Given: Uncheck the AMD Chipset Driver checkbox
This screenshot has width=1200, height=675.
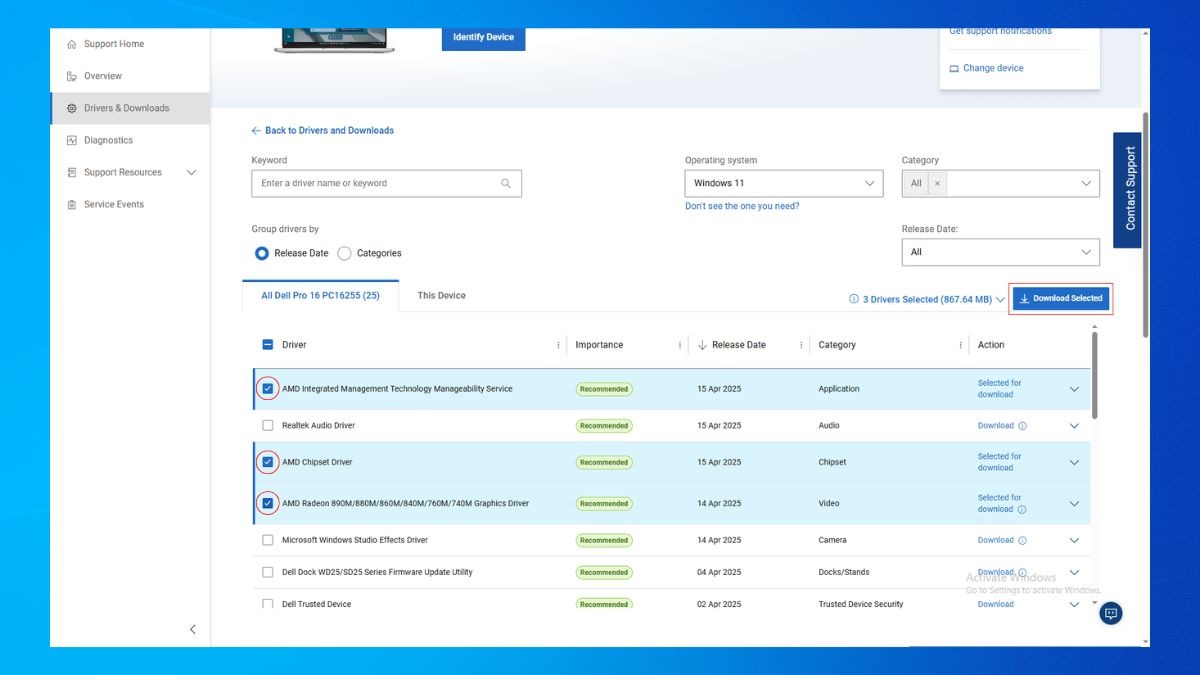Looking at the screenshot, I should click(267, 462).
